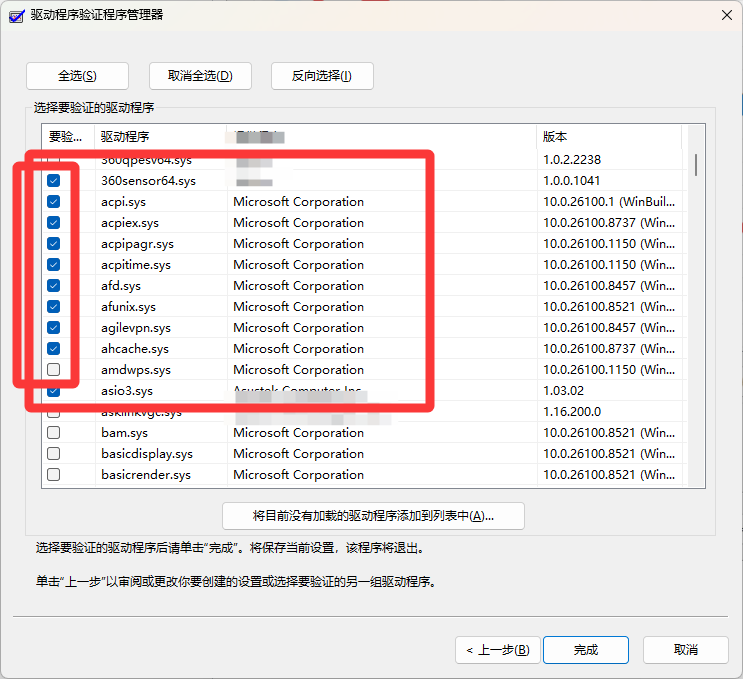The height and width of the screenshot is (679, 743).
Task: Click Microsoft Corporation in amdwps.sys row
Action: pyautogui.click(x=299, y=370)
